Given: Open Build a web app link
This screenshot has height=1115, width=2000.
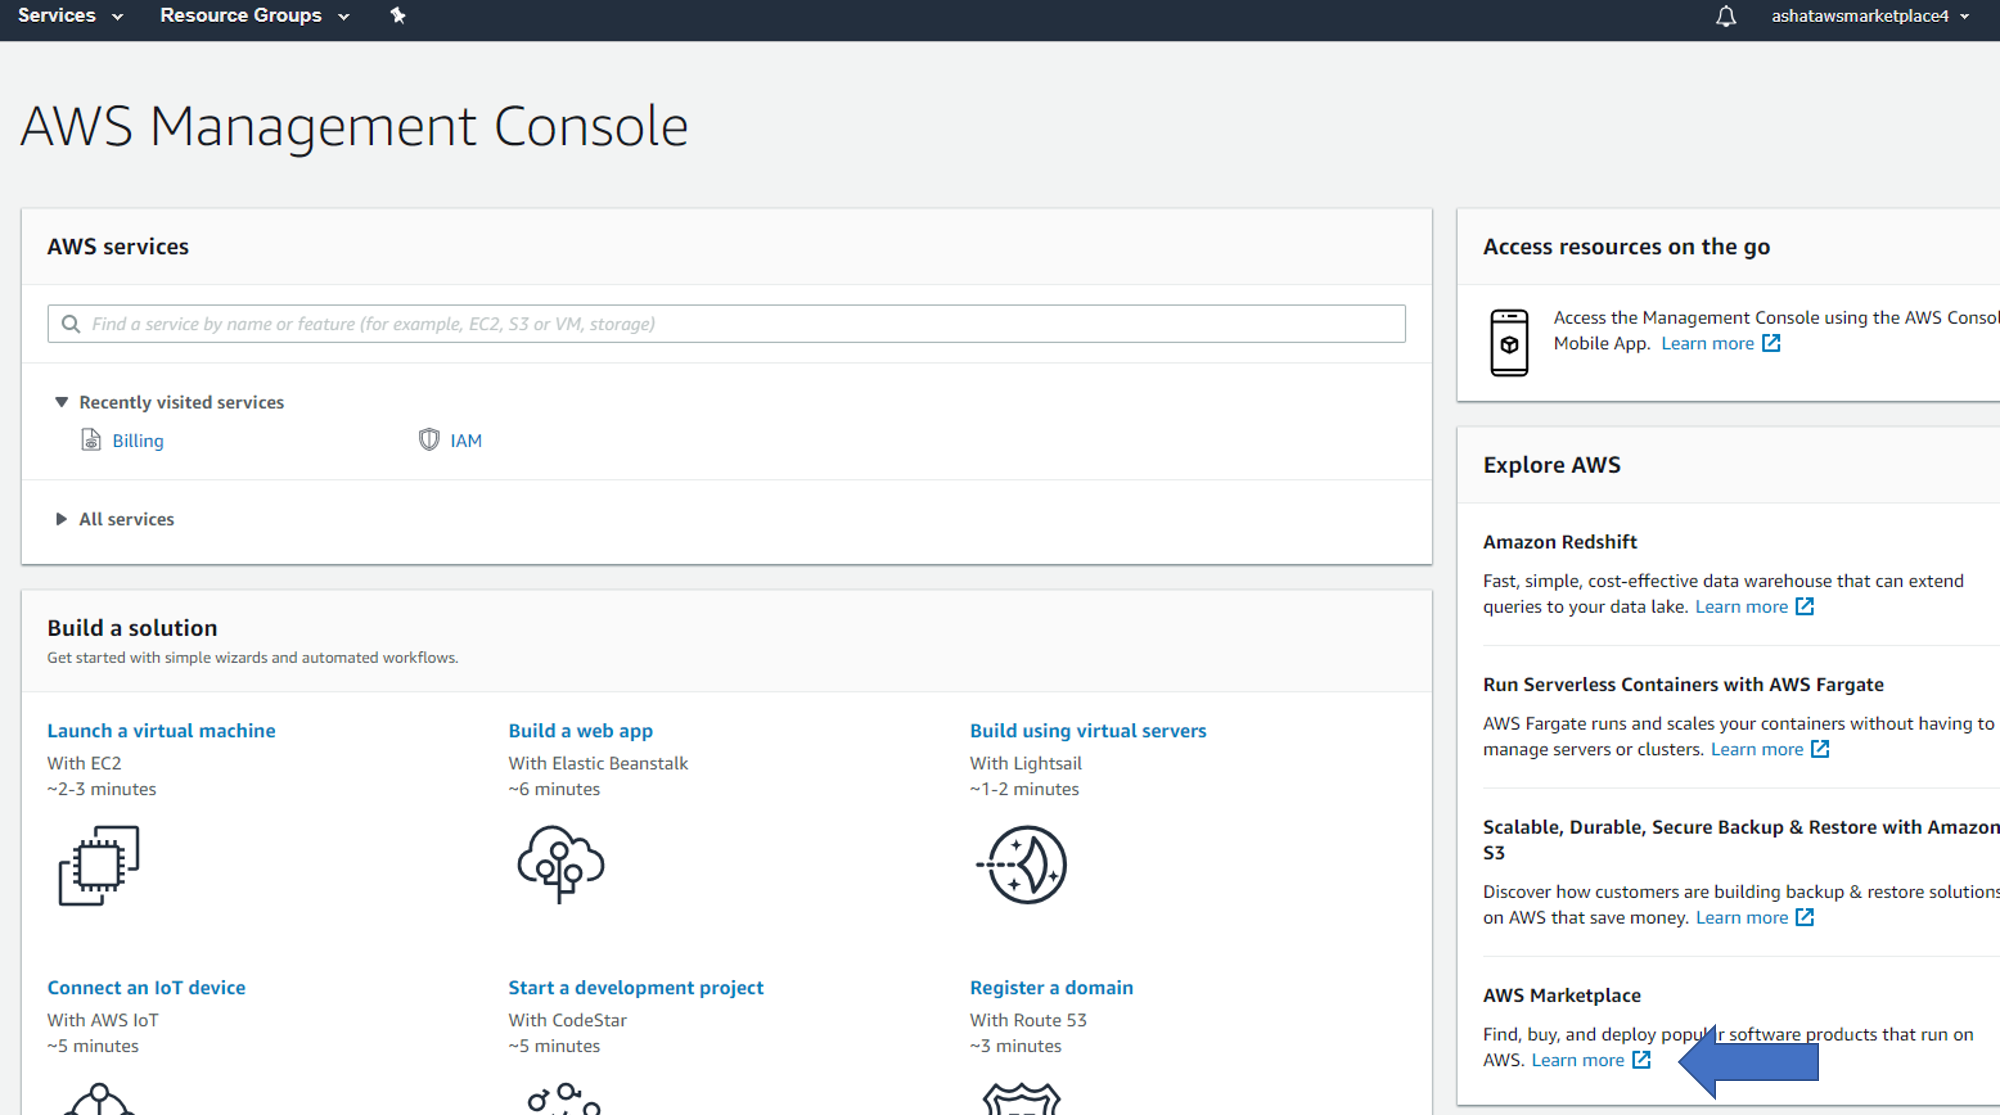Looking at the screenshot, I should click(581, 731).
